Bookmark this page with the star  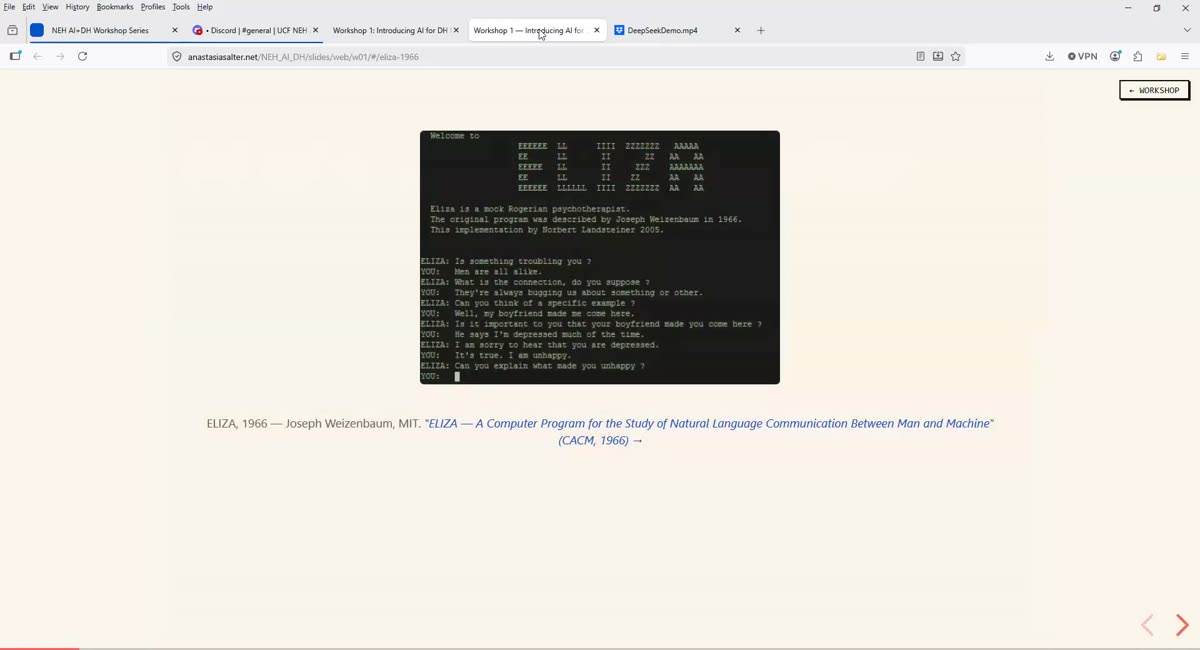pos(956,56)
